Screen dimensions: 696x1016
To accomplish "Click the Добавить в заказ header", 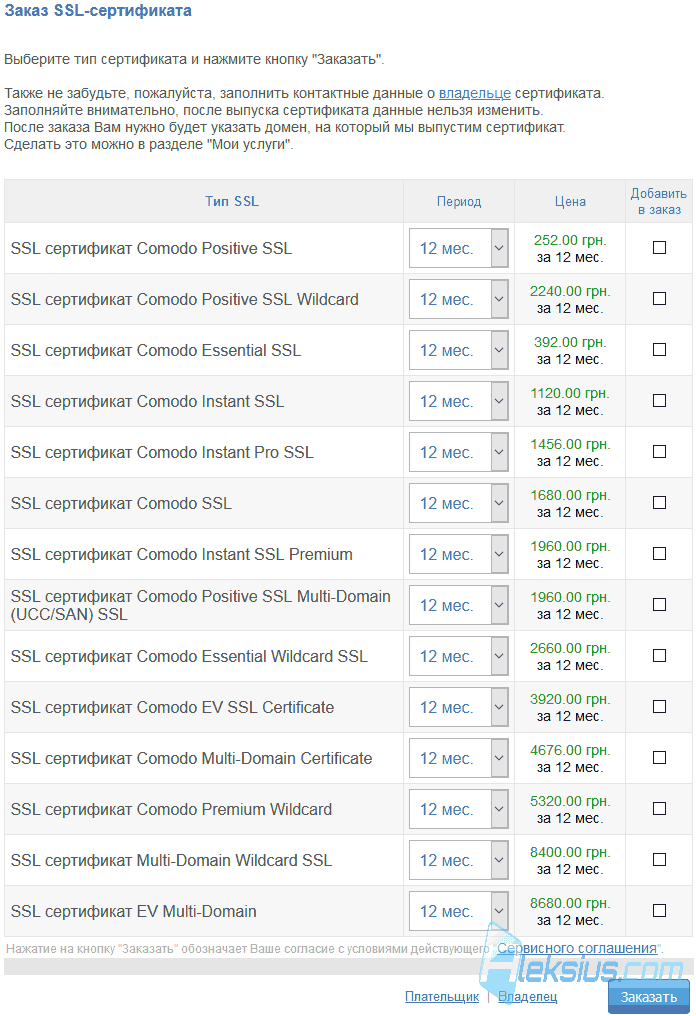I will [x=658, y=202].
